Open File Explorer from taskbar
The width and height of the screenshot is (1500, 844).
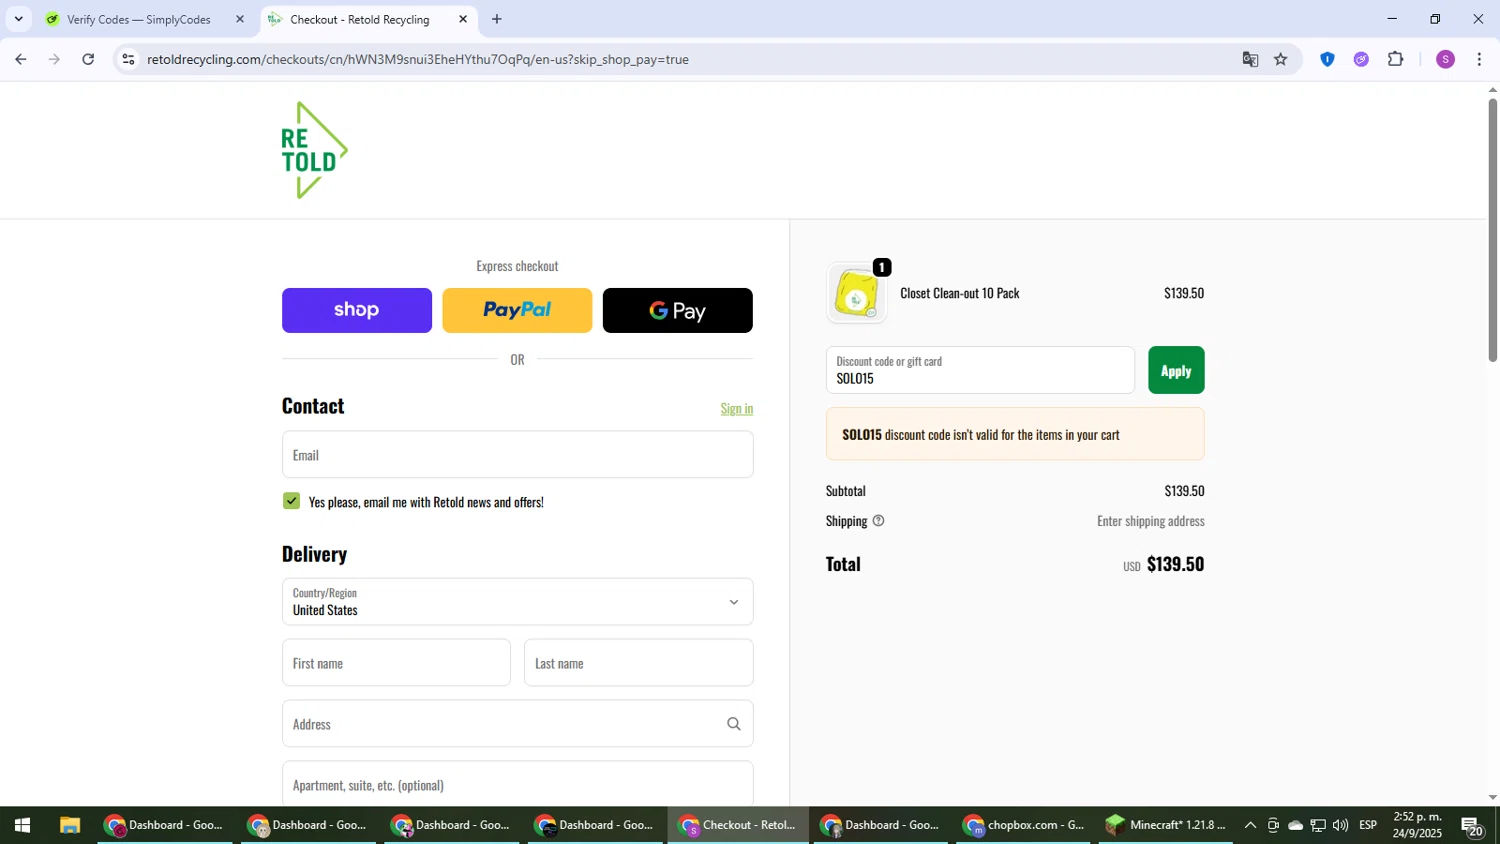pyautogui.click(x=69, y=825)
